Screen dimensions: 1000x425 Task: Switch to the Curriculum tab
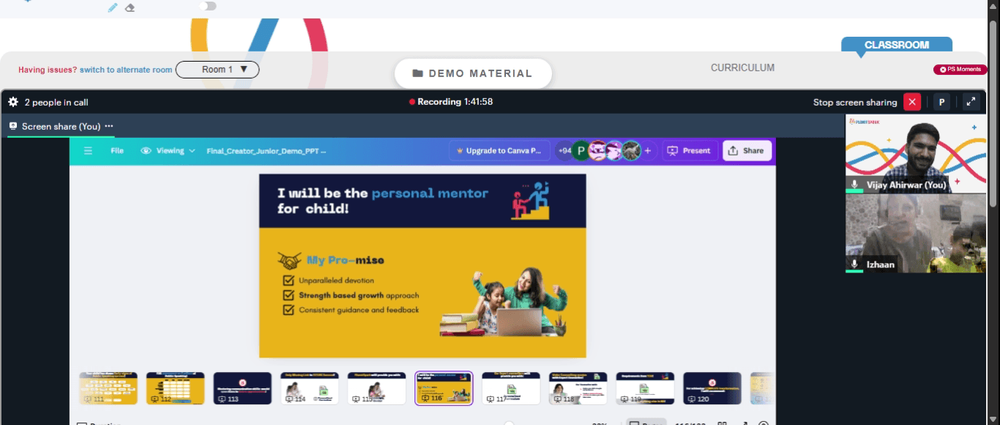[742, 68]
